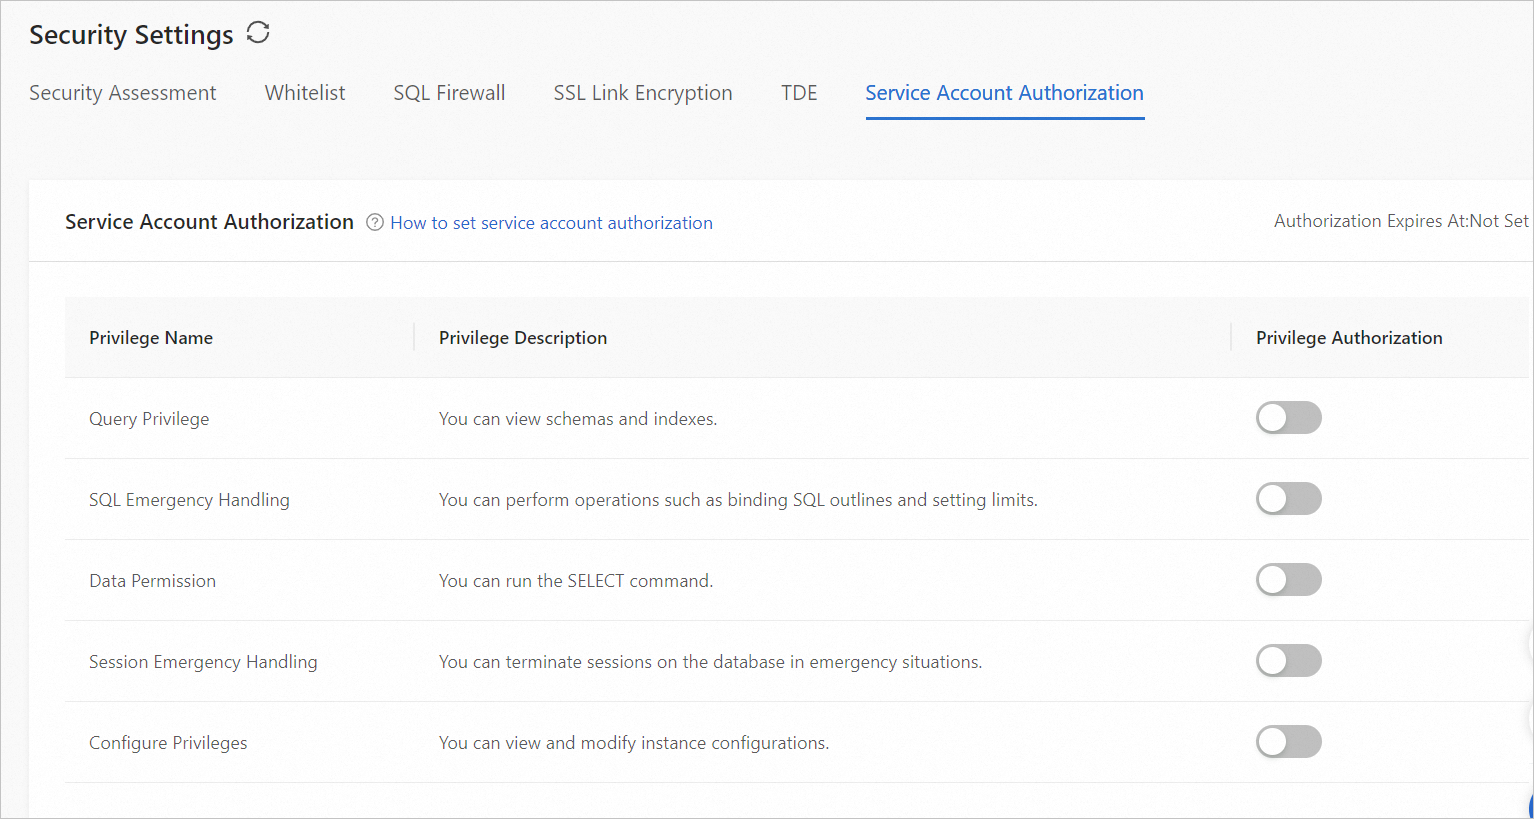This screenshot has width=1534, height=819.
Task: Enable Session Emergency Handling toggle
Action: click(1288, 661)
